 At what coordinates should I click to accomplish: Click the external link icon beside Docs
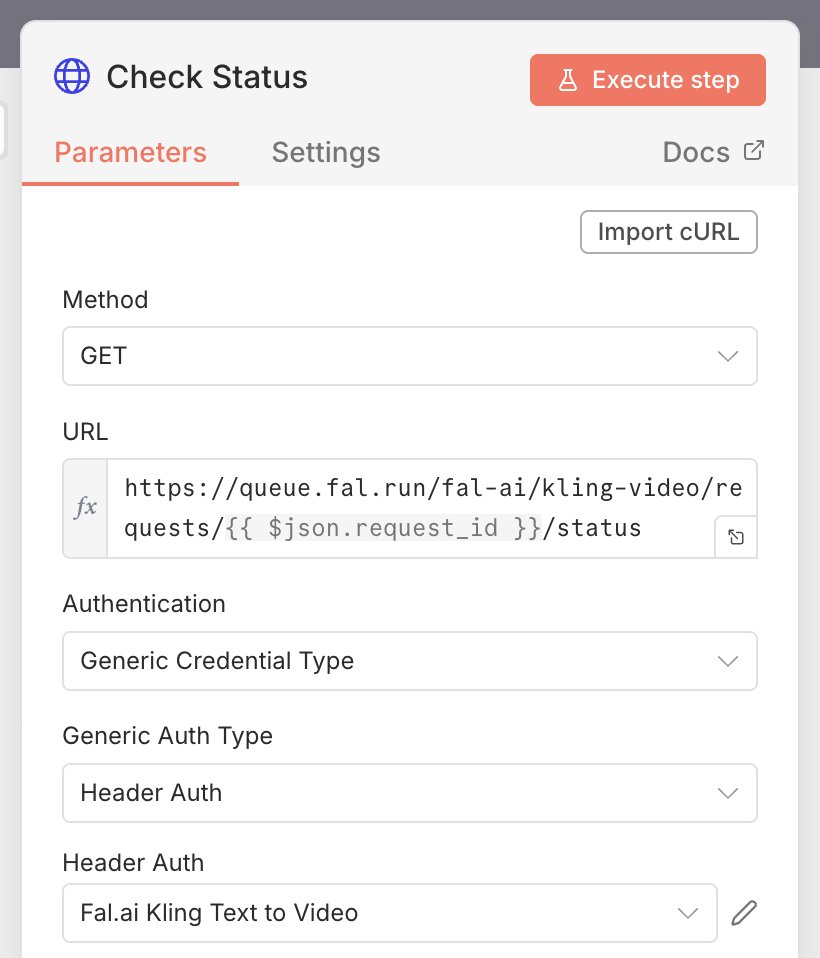755,151
